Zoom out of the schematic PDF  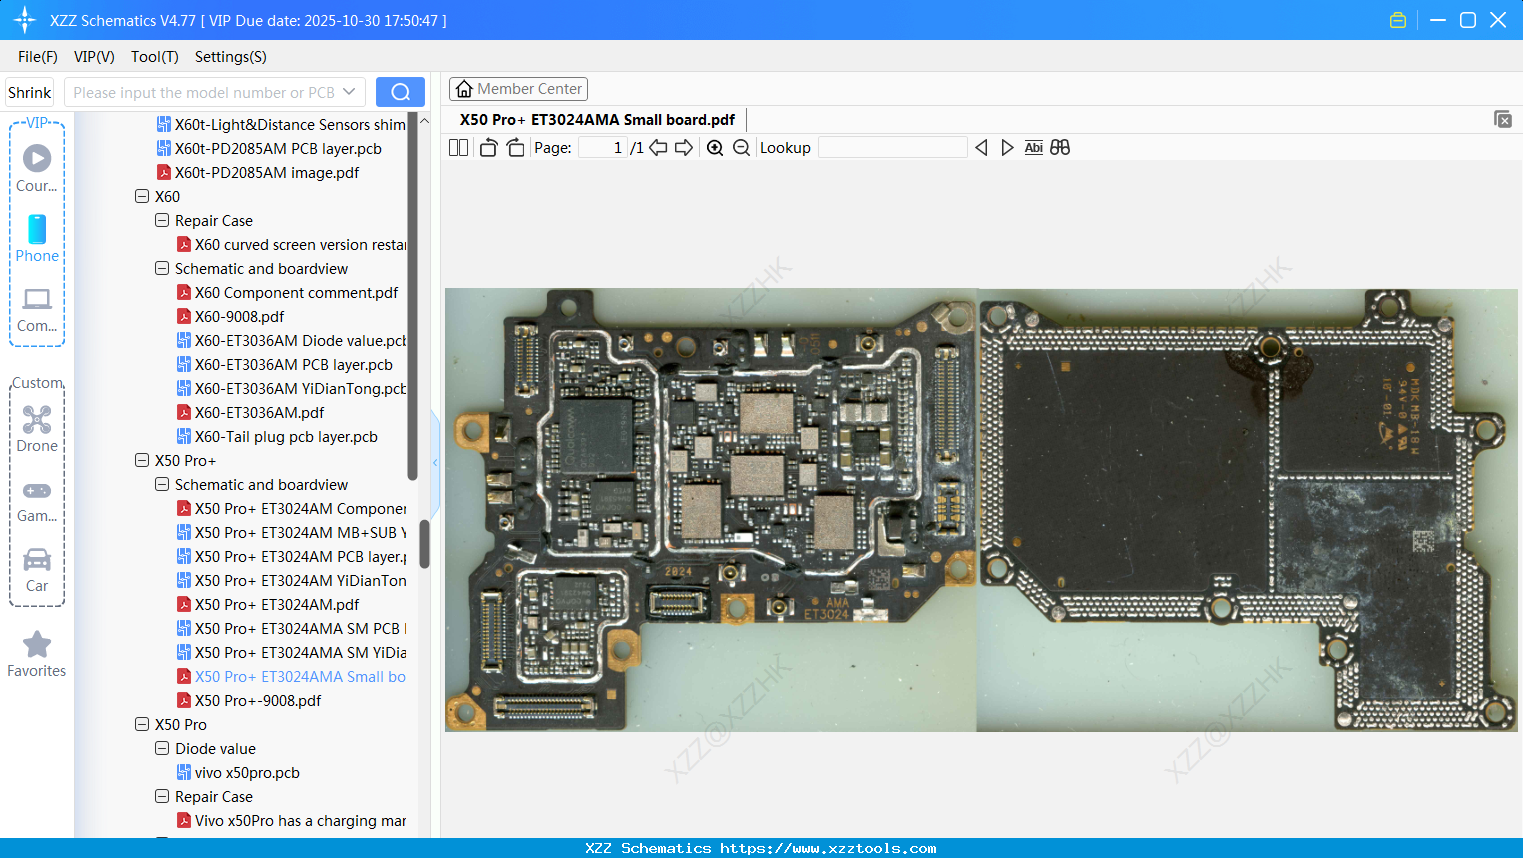(742, 147)
